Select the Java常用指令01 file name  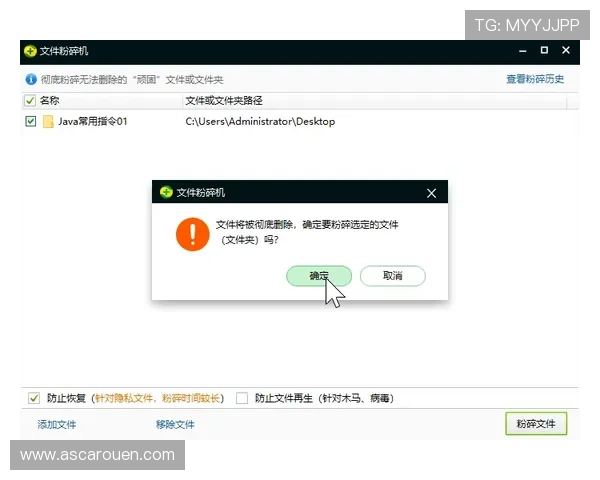point(93,121)
